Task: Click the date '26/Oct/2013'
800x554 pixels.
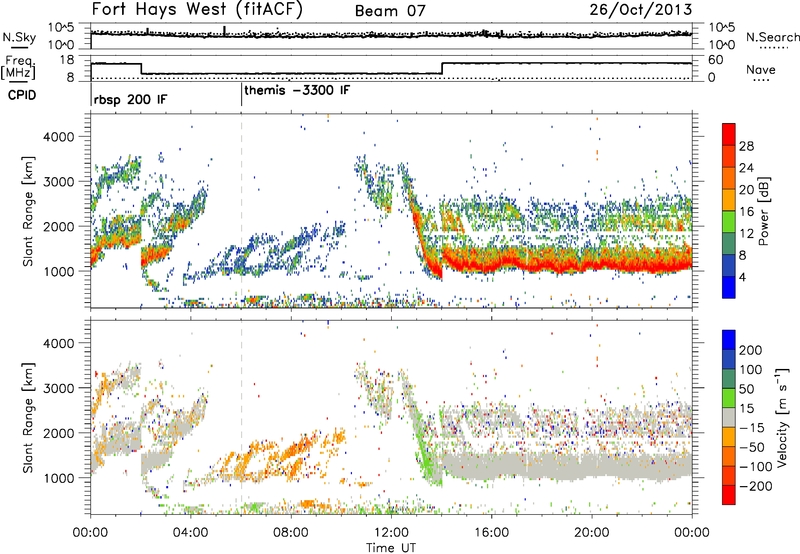Action: tap(641, 10)
